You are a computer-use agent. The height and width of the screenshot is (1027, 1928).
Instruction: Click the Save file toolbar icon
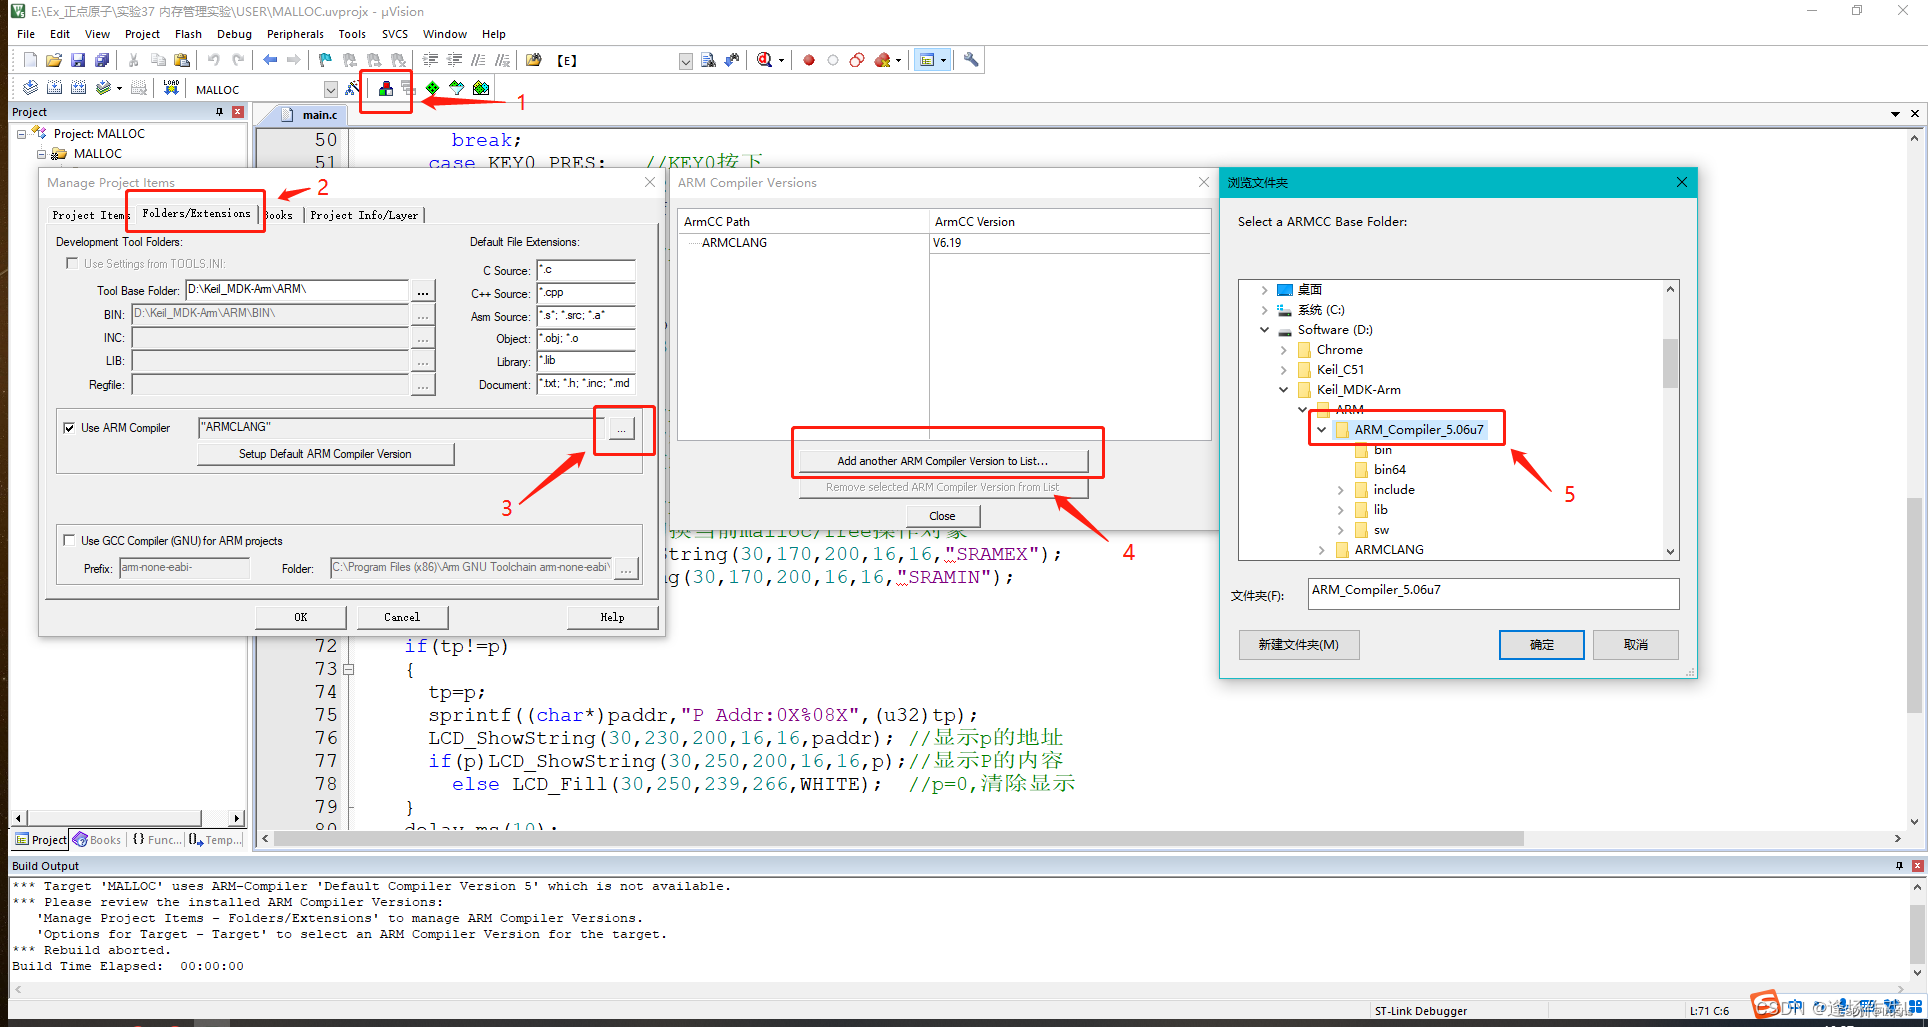point(77,60)
